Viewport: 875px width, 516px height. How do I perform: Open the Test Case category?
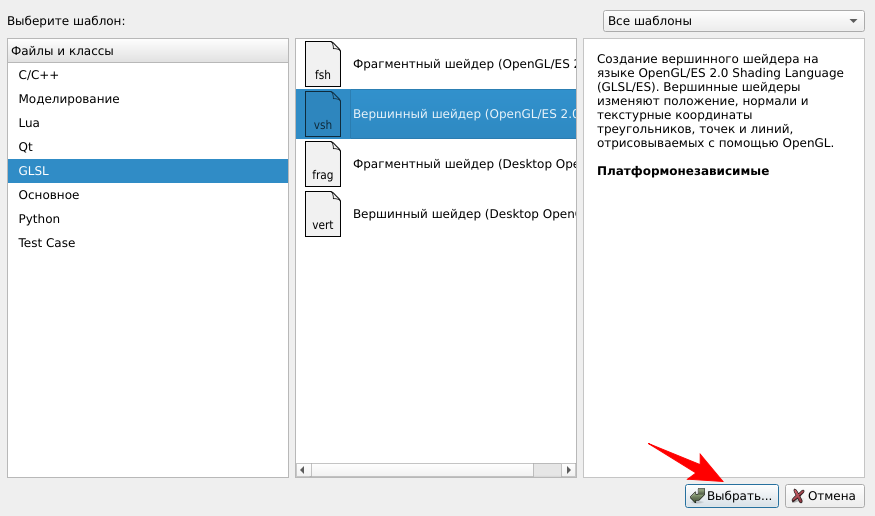tap(46, 243)
